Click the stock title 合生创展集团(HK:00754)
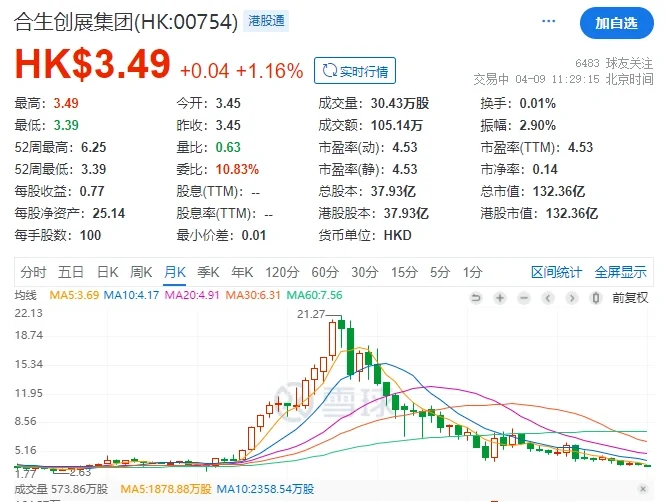This screenshot has height=502, width=666. coord(126,21)
